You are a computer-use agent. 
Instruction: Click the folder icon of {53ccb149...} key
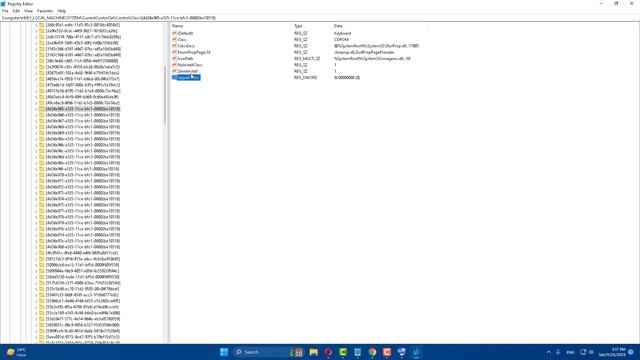click(42, 313)
